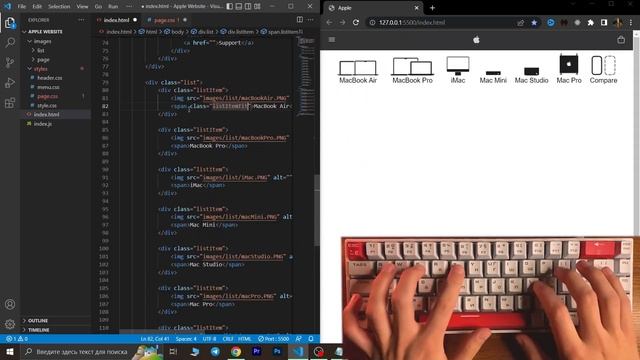Viewport: 640px width, 360px height.
Task: Expand the list folder in Explorer
Action: point(41,50)
